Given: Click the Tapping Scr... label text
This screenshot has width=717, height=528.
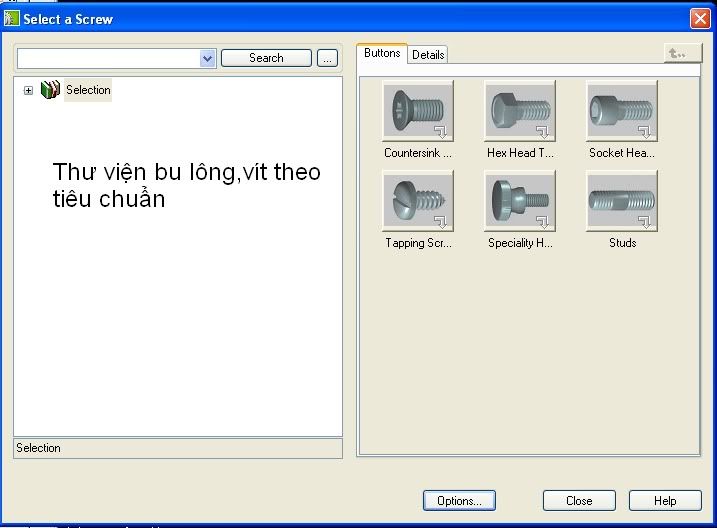Looking at the screenshot, I should pos(418,243).
